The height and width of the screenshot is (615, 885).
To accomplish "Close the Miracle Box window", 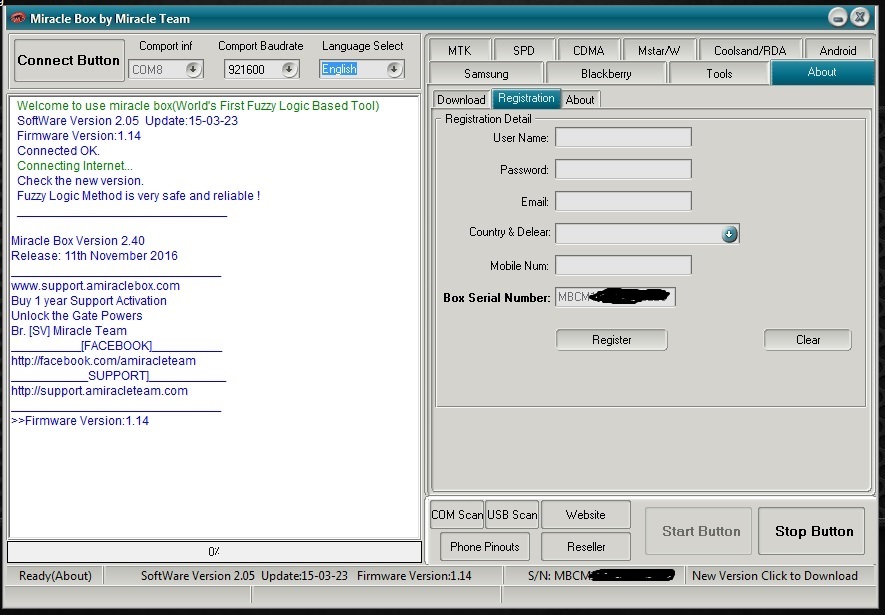I will 860,17.
